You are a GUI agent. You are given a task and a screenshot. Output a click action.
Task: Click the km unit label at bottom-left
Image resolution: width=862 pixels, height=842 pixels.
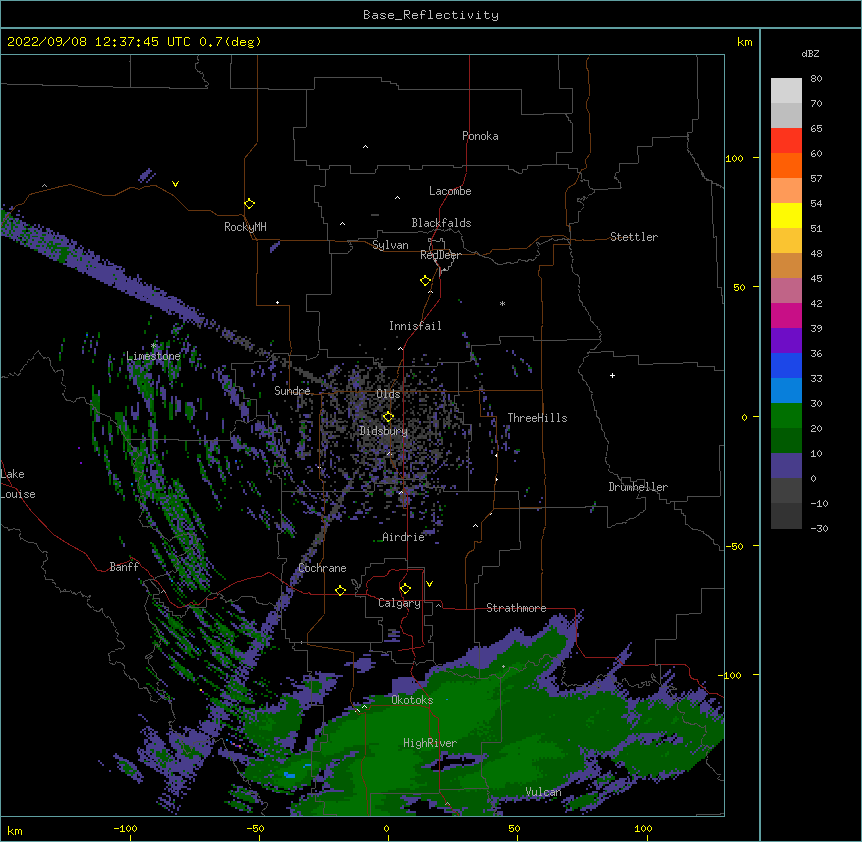click(x=15, y=830)
